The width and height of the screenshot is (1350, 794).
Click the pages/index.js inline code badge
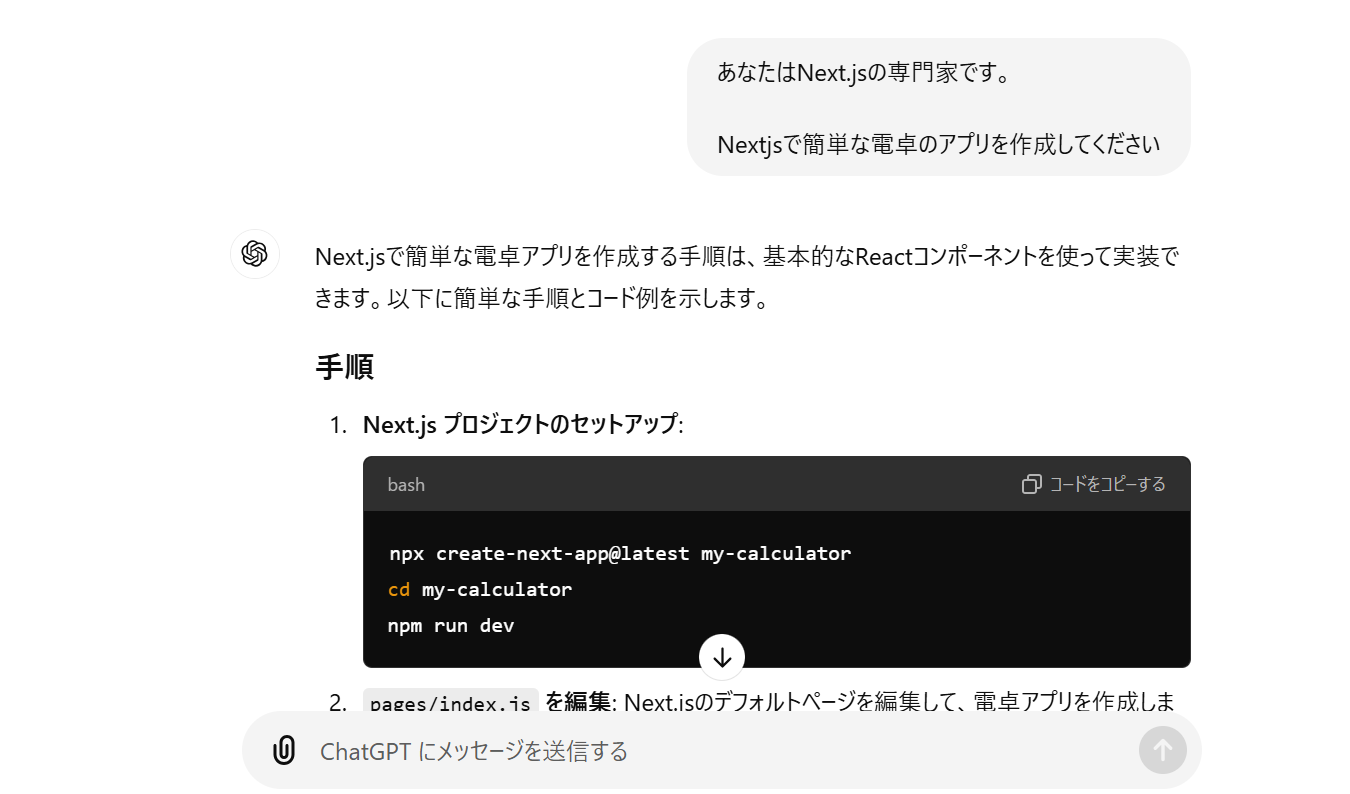tap(450, 702)
